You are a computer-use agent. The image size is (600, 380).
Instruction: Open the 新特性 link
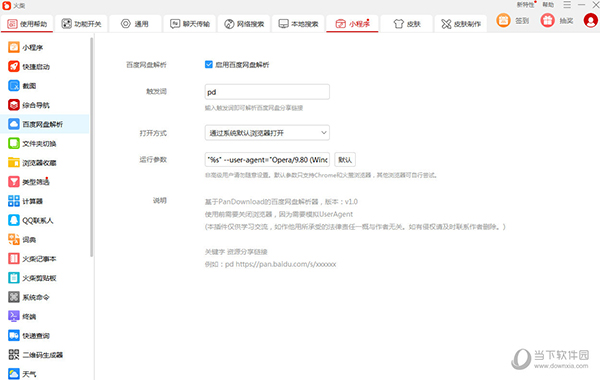pos(525,5)
